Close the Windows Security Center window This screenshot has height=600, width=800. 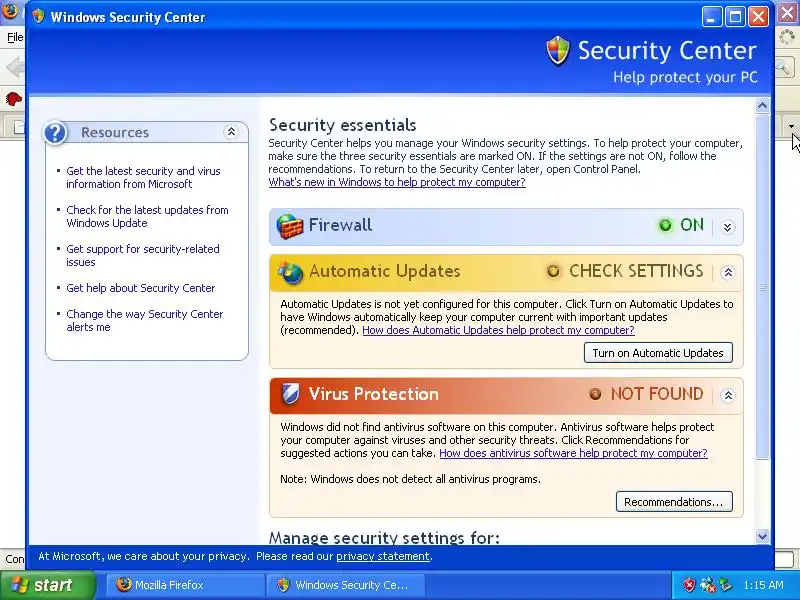(x=759, y=17)
